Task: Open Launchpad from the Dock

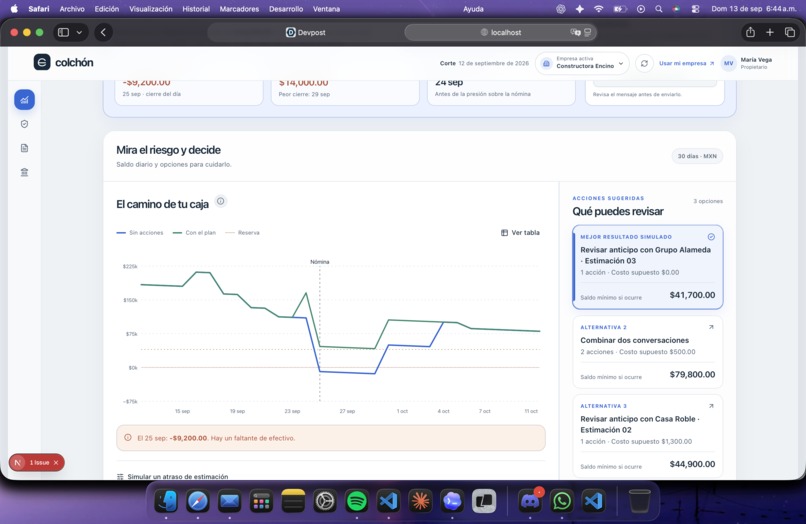Action: 261,501
